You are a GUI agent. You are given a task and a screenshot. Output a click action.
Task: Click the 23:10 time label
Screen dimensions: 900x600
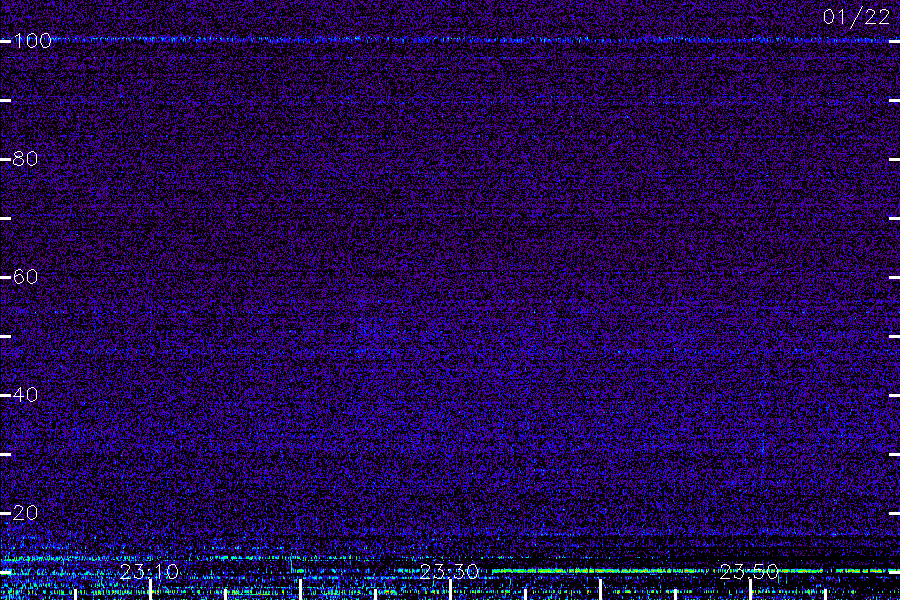pos(149,572)
